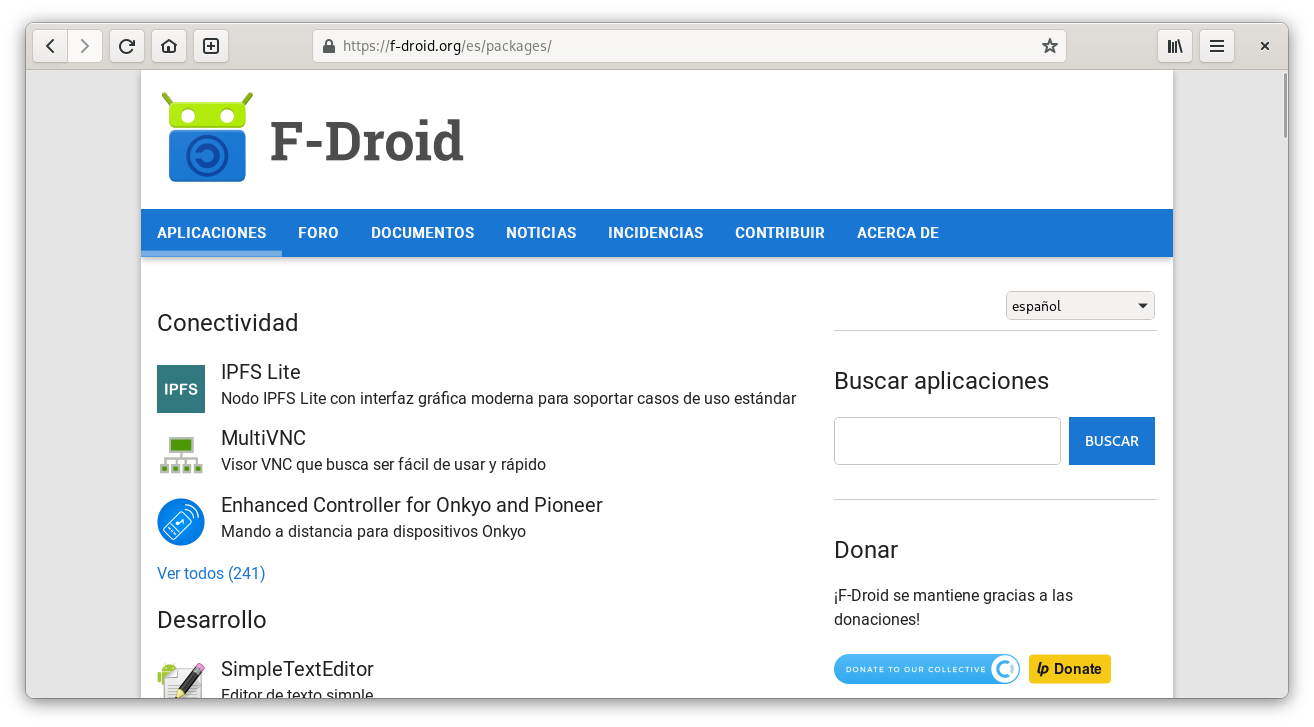This screenshot has width=1314, height=727.
Task: Open the Acerca de navigation tab
Action: (x=898, y=233)
